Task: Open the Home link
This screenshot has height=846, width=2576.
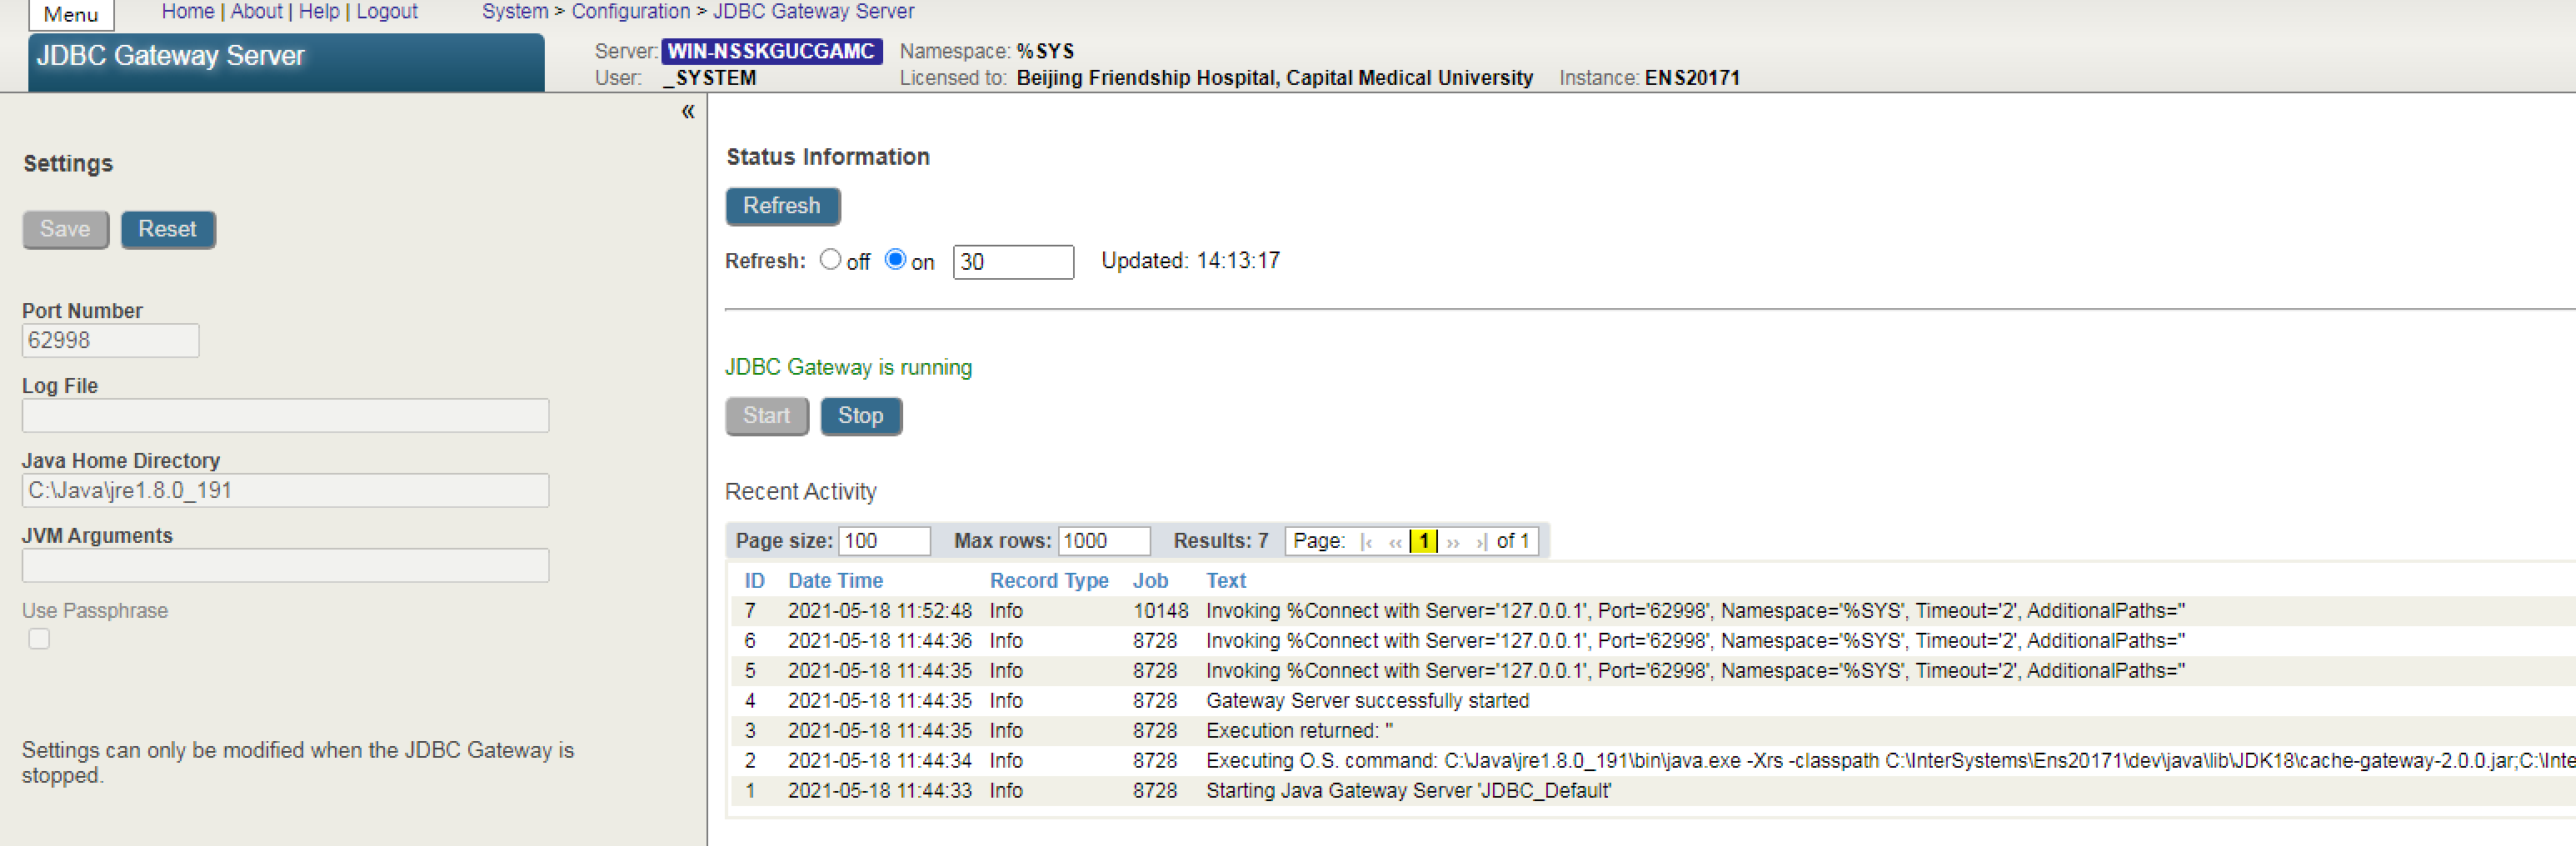Action: point(188,11)
